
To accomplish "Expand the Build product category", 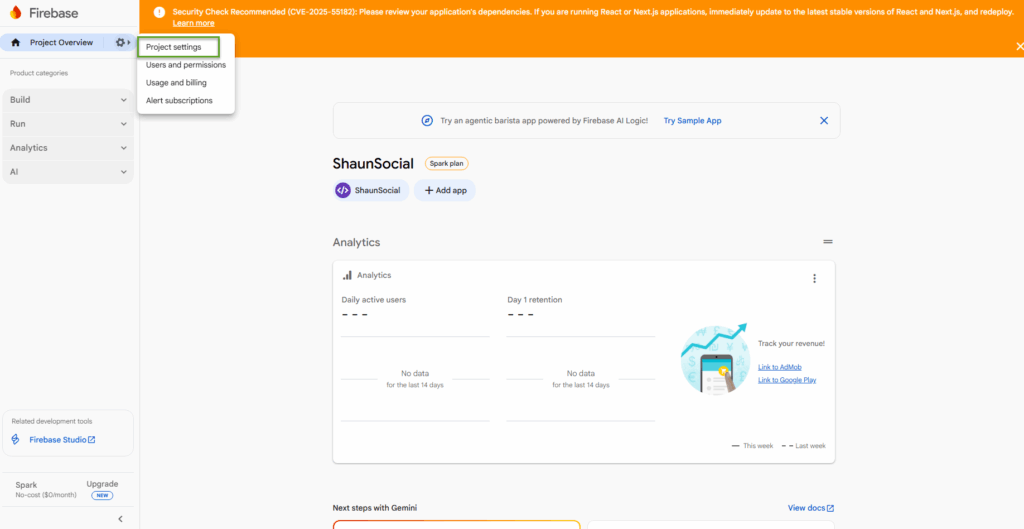I will pos(67,100).
